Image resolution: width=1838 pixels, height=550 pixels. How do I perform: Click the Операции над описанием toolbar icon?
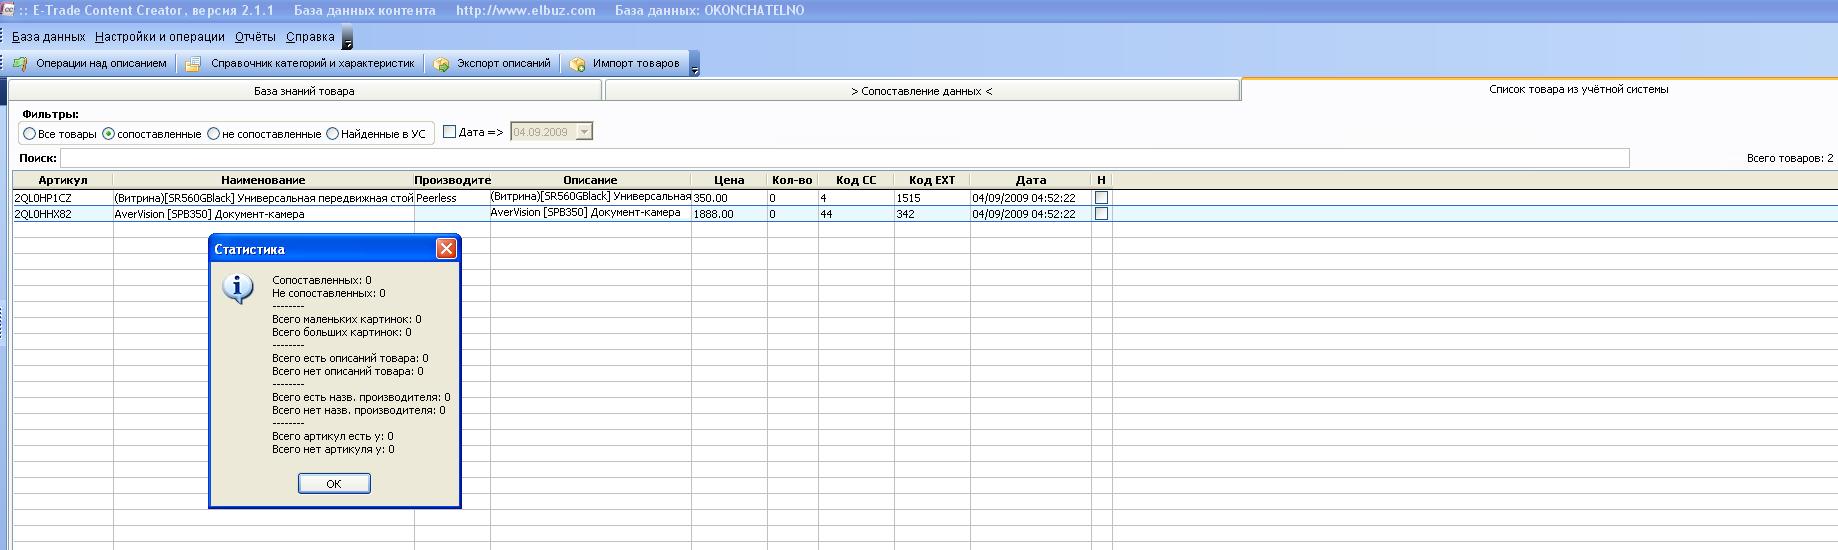[20, 64]
